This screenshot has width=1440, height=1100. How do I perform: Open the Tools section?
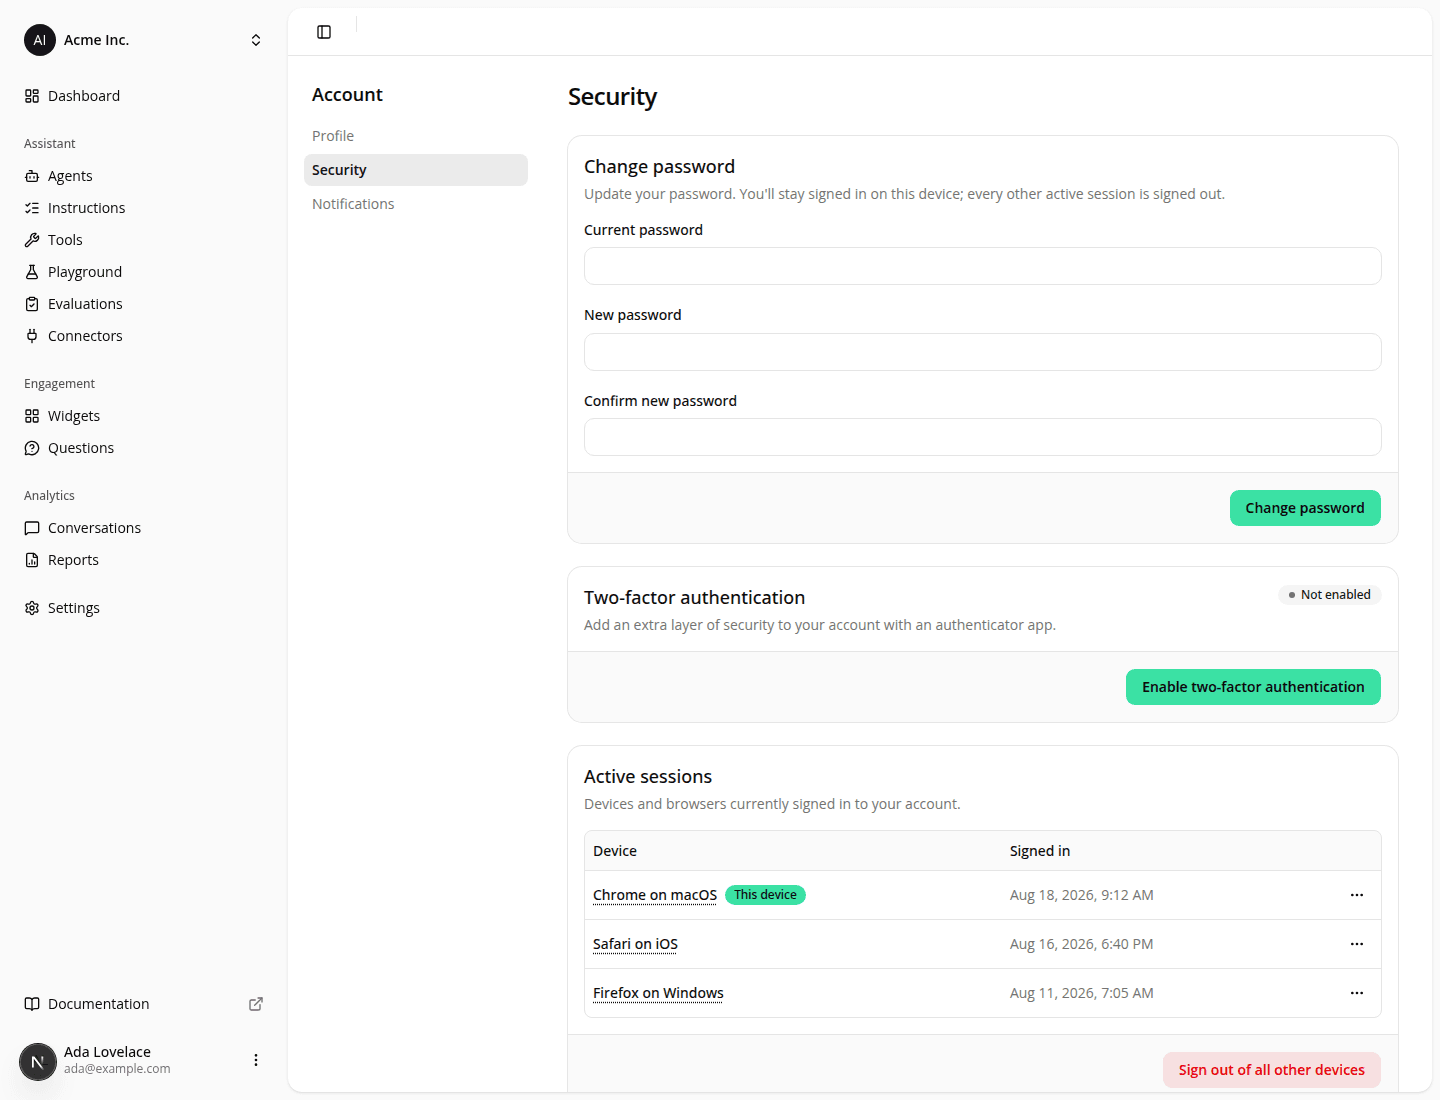144,240
